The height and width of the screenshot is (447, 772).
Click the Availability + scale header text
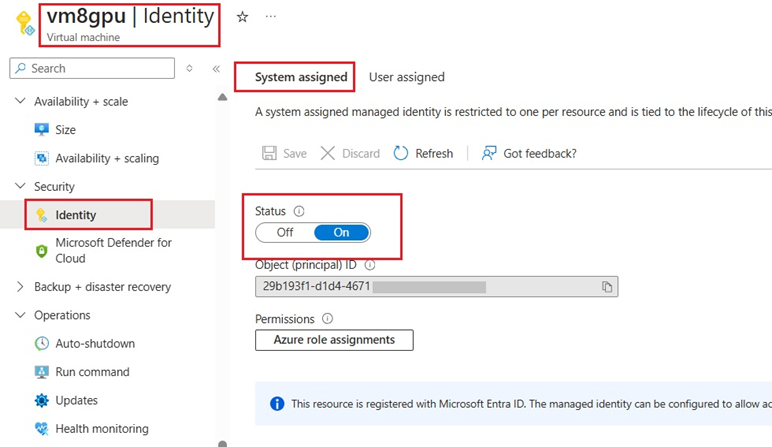point(81,101)
